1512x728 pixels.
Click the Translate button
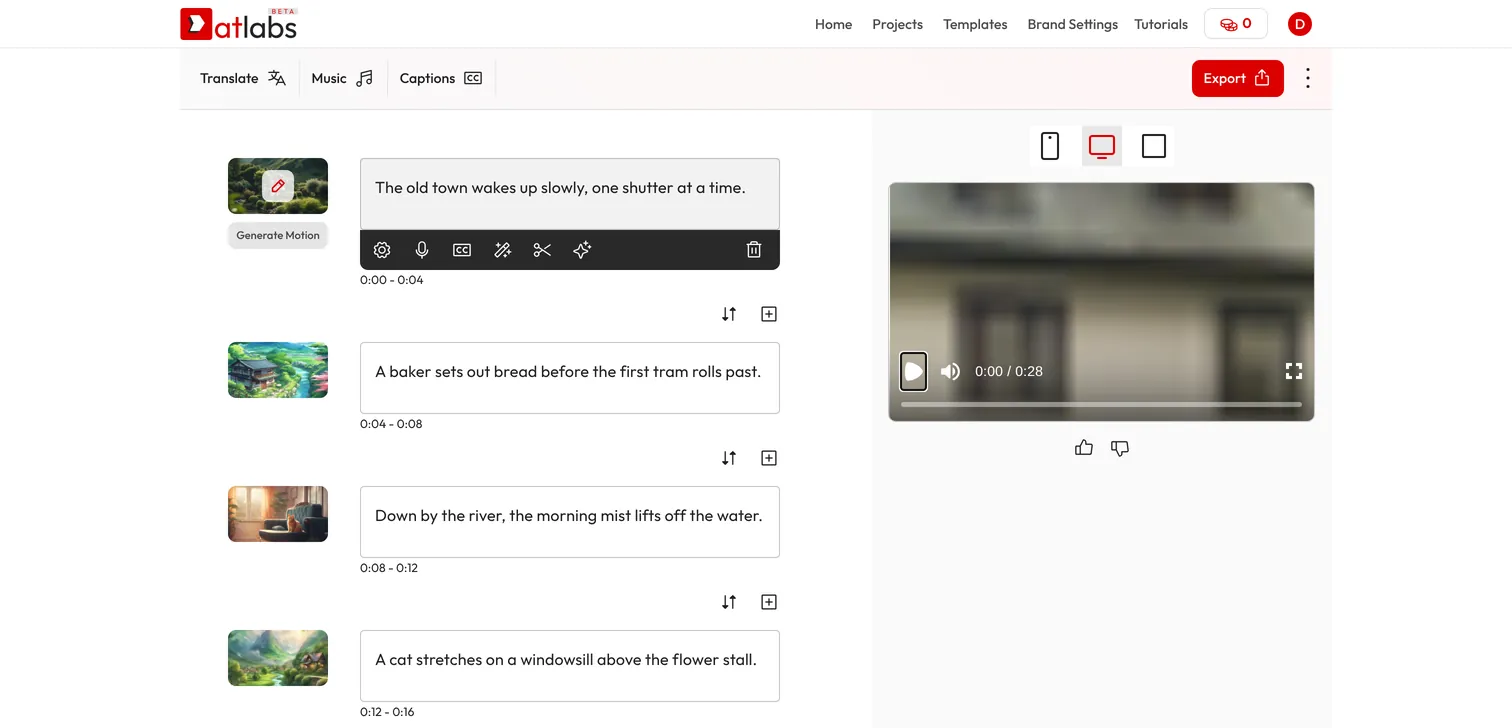pos(243,78)
